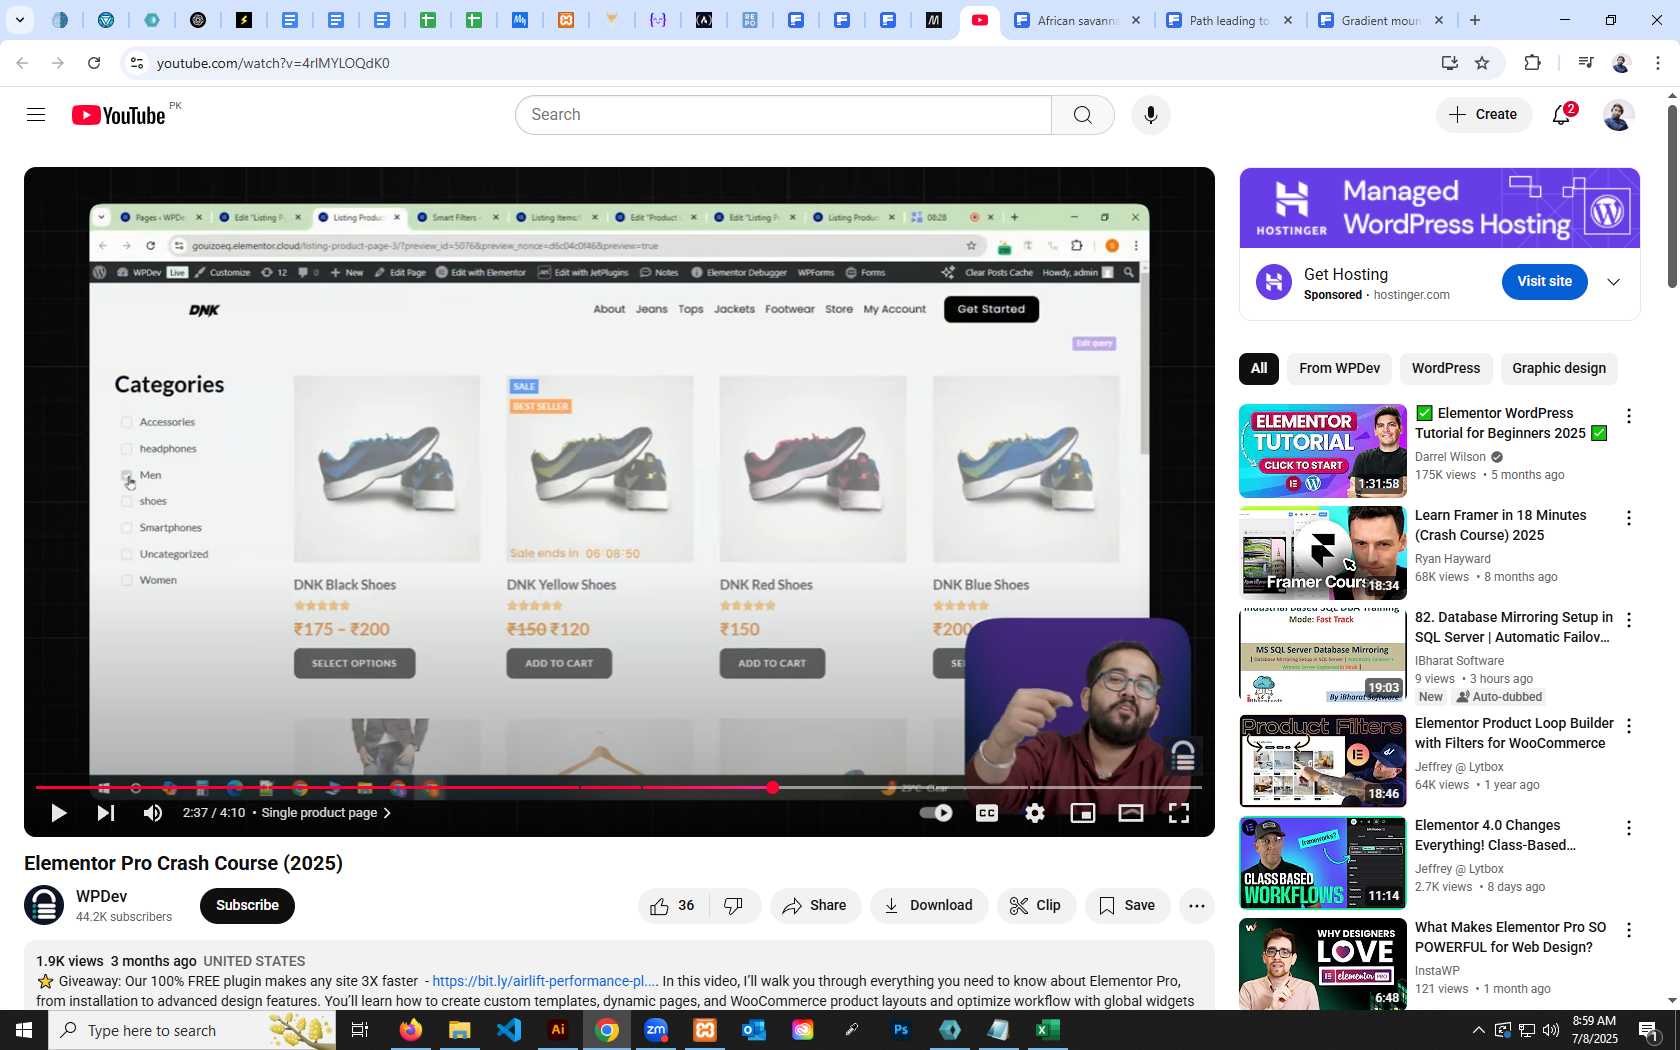
Task: Click the red video progress scrubber
Action: (x=772, y=788)
